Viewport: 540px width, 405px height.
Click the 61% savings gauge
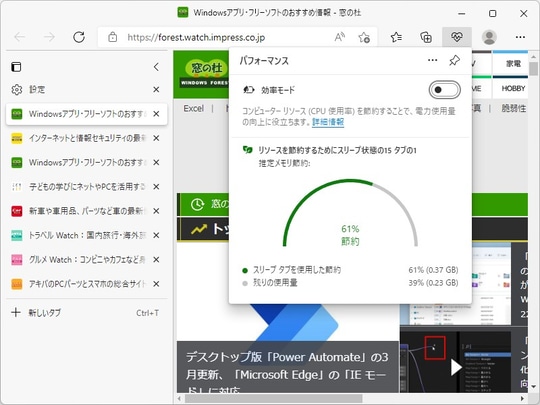click(x=350, y=213)
